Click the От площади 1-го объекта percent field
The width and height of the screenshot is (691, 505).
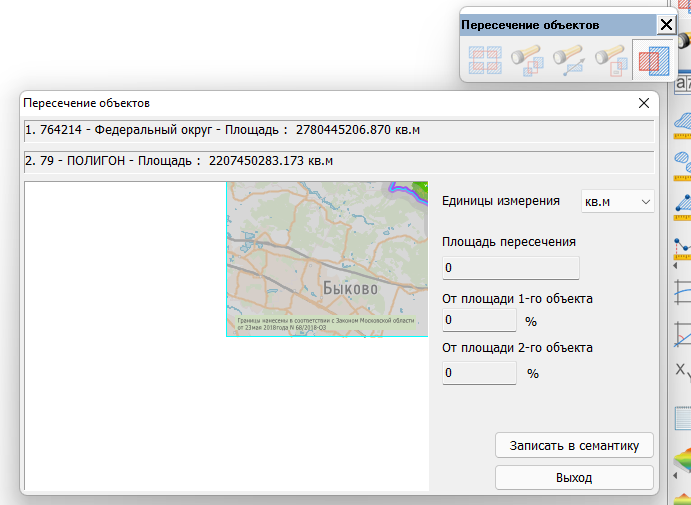479,320
